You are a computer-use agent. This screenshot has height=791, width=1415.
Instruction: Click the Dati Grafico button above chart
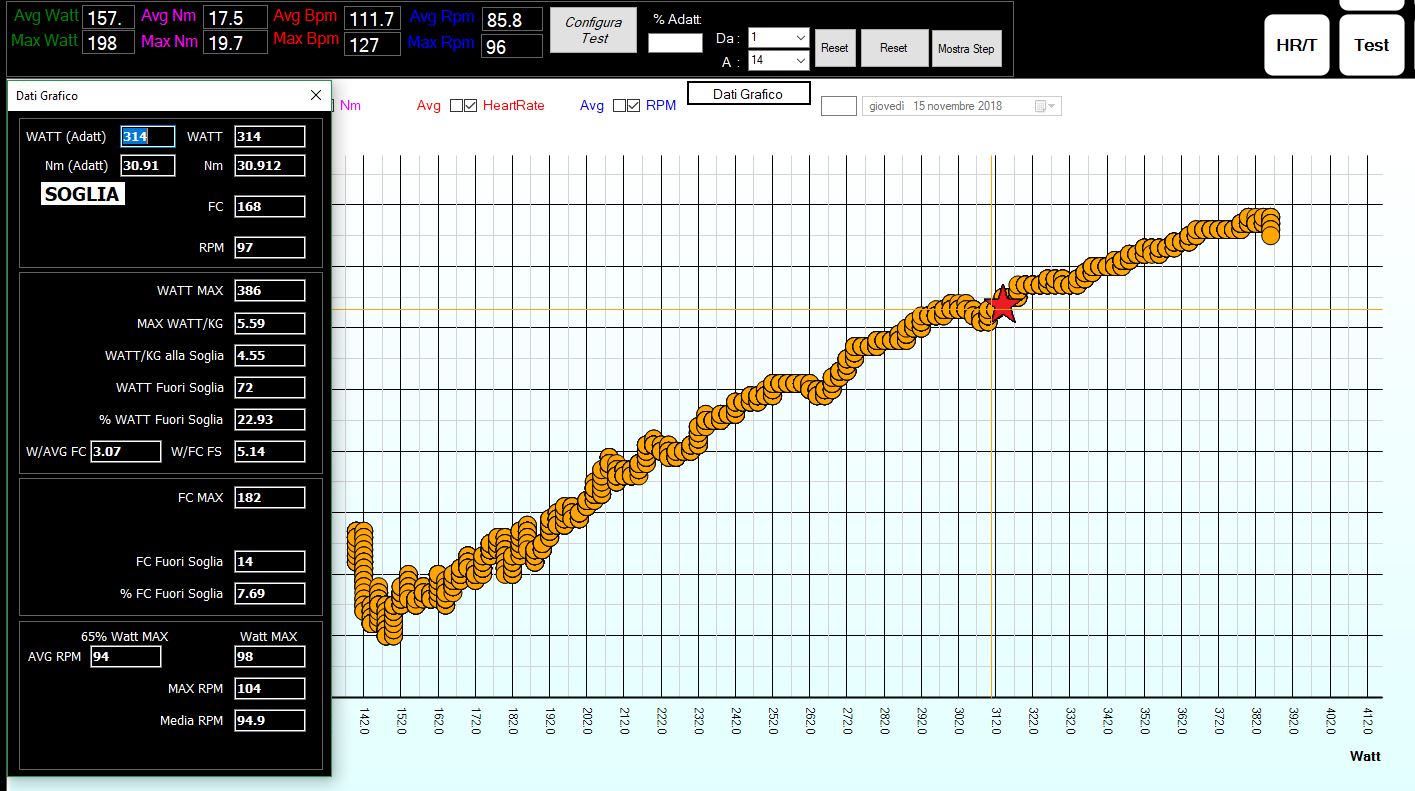point(747,93)
